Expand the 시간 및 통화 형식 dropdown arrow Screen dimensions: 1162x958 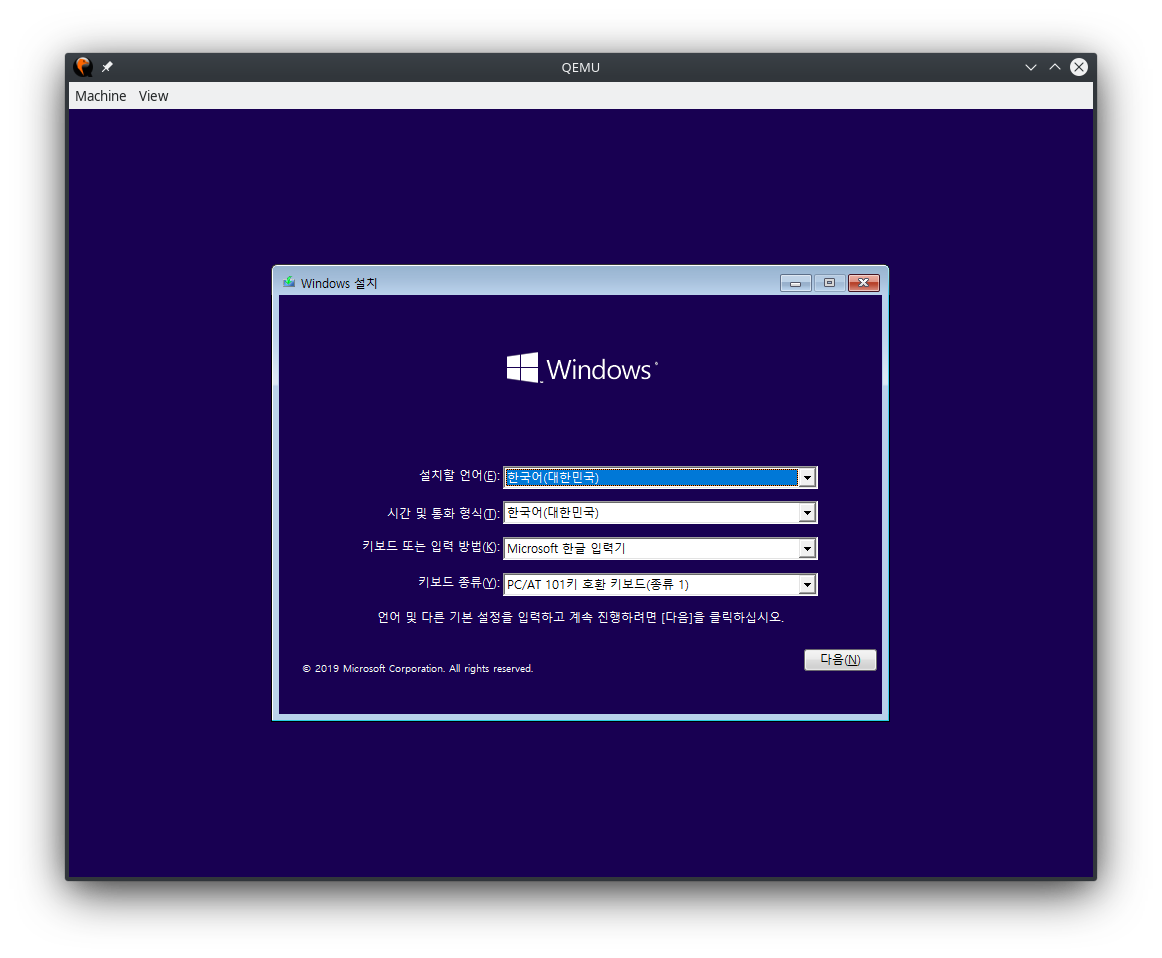(x=807, y=513)
